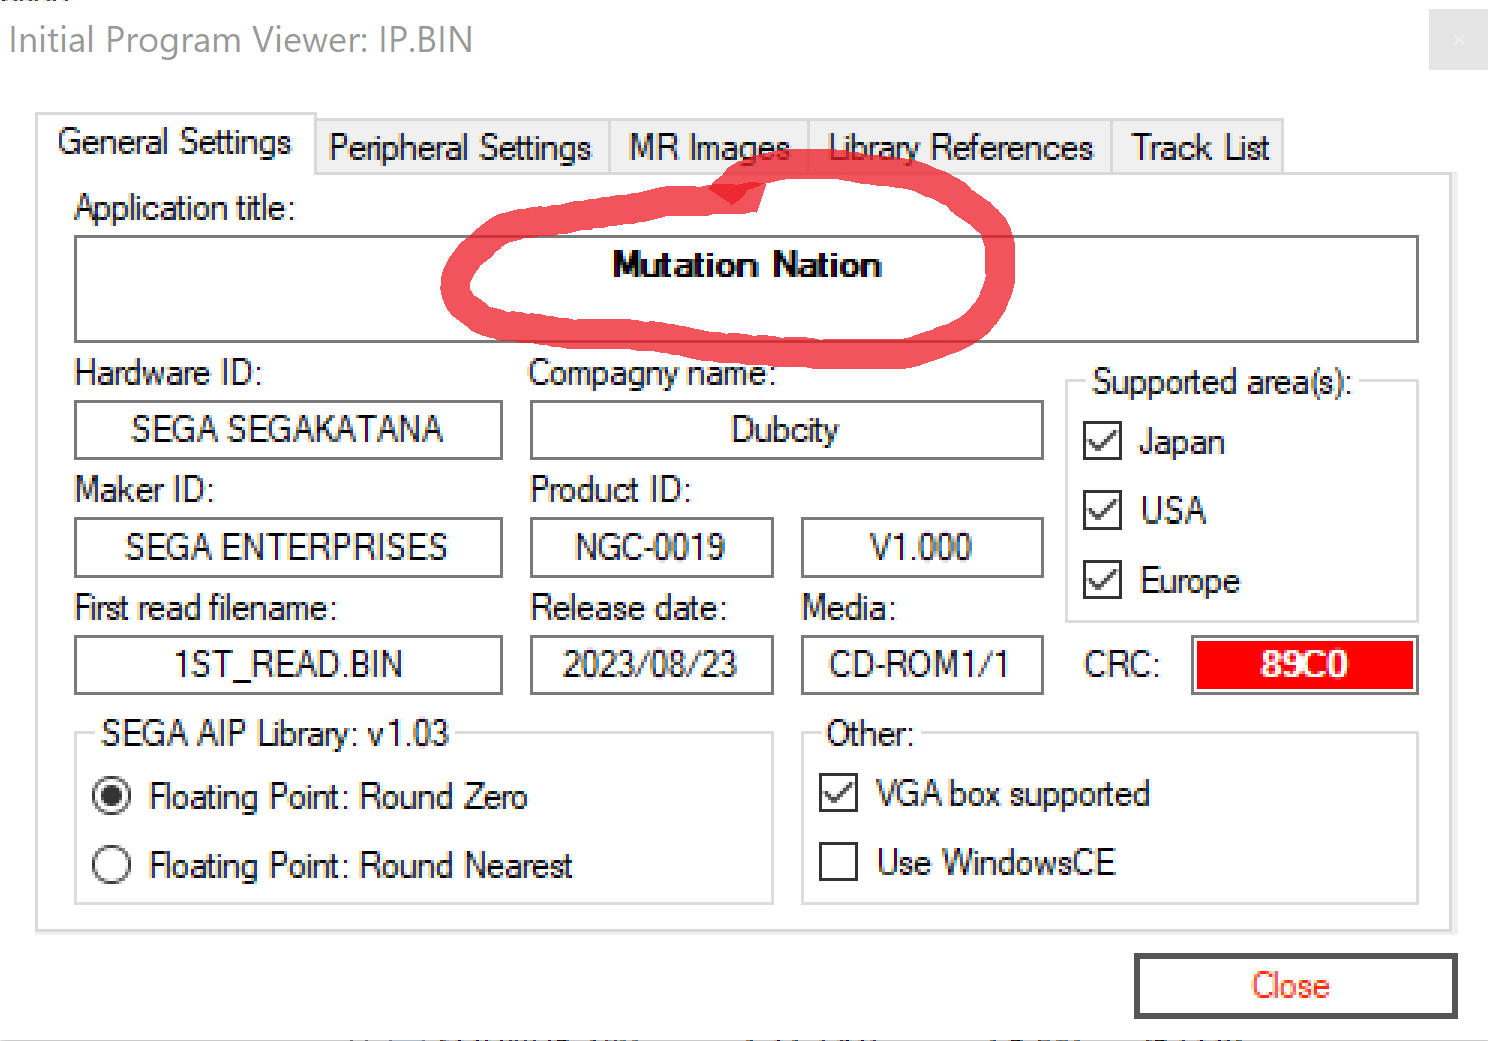Click the Initial Program Viewer: IP.BIN window title
Image resolution: width=1488 pixels, height=1041 pixels.
click(240, 40)
